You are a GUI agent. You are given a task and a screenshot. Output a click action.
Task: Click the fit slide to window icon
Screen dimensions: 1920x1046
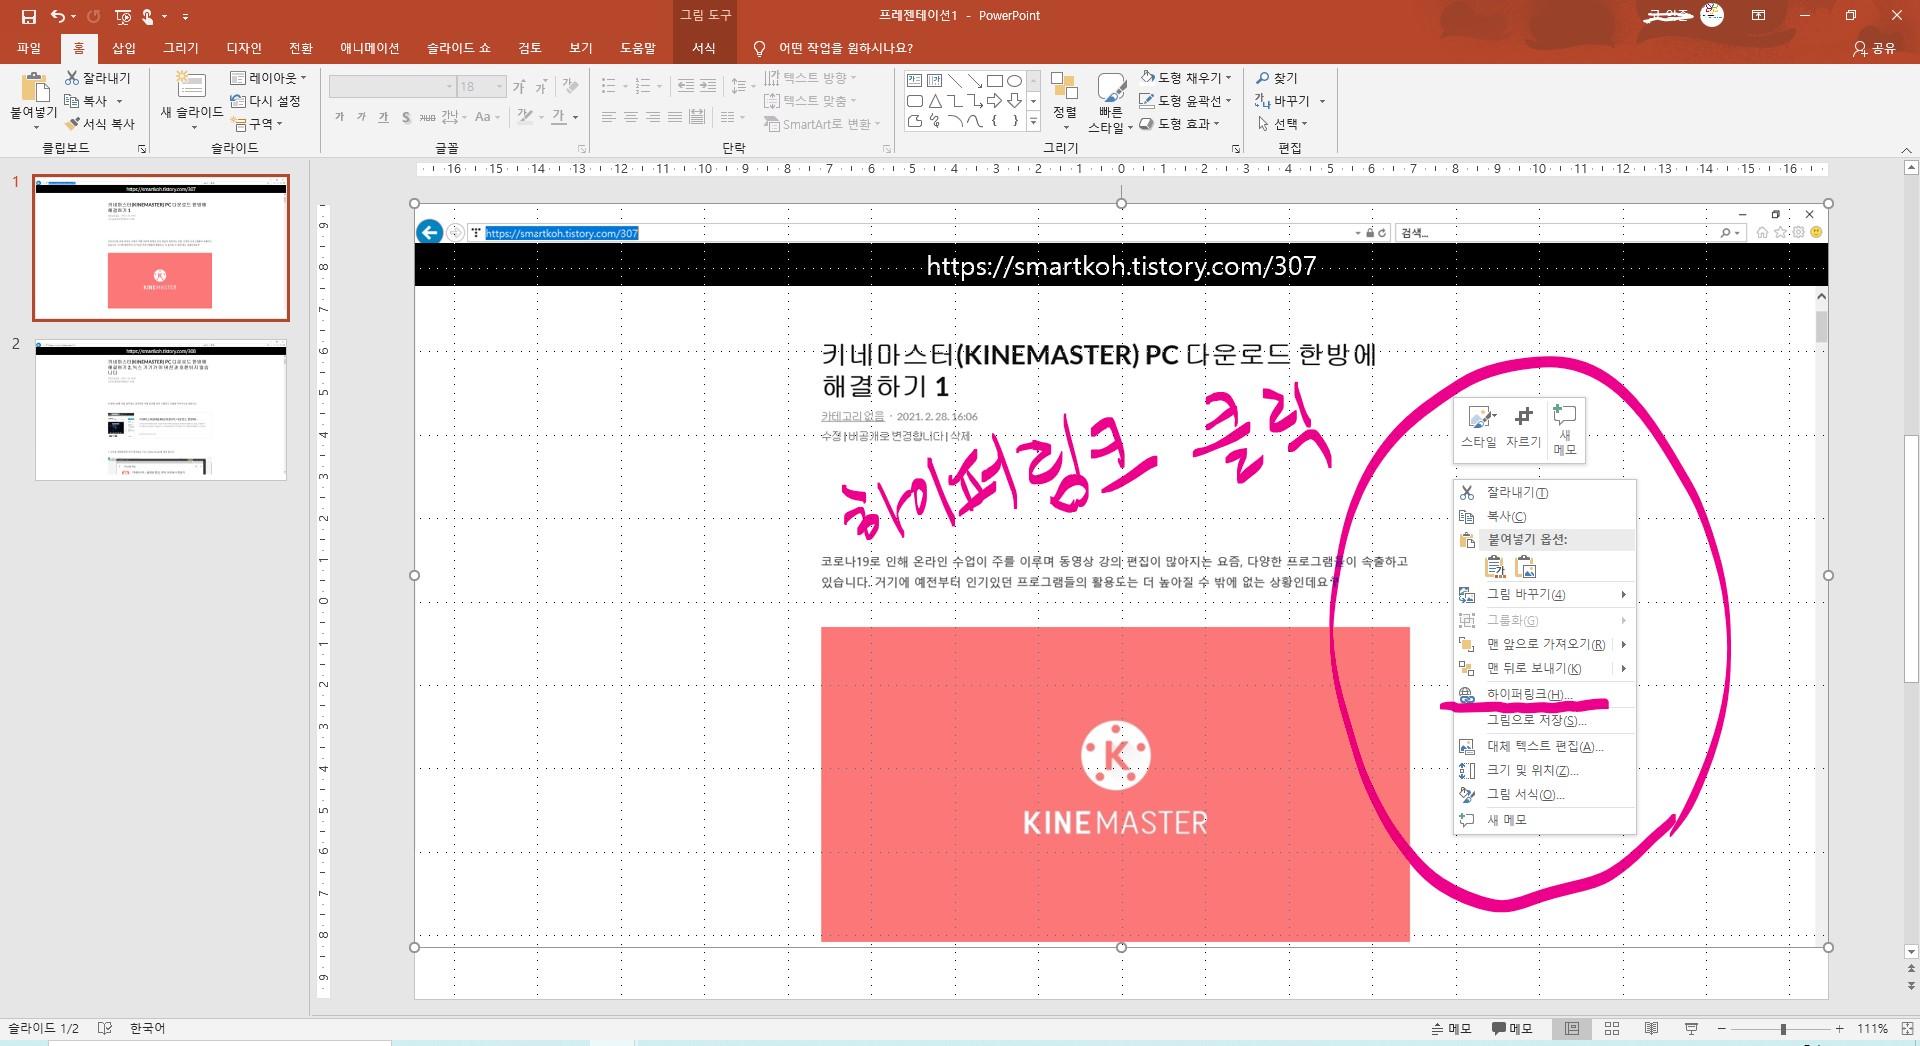pos(1907,1029)
